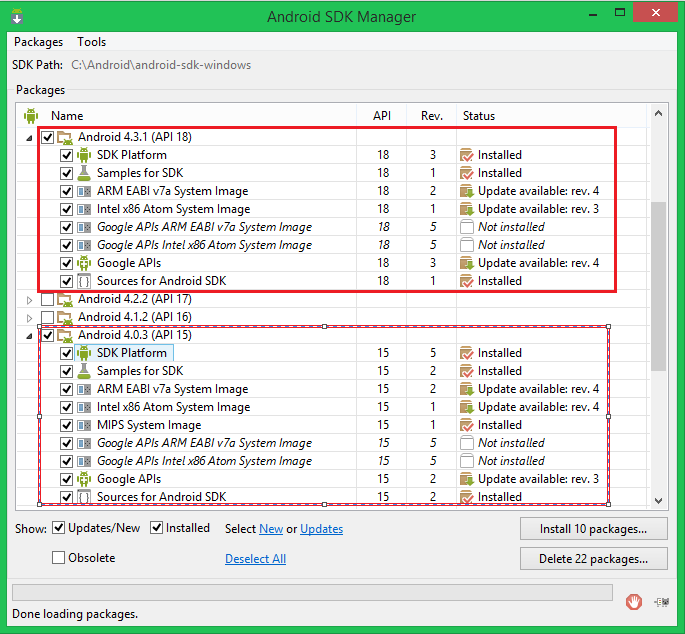Click the not-installed icon for API 15 Google APIs Intel x86
The image size is (685, 634).
[467, 461]
